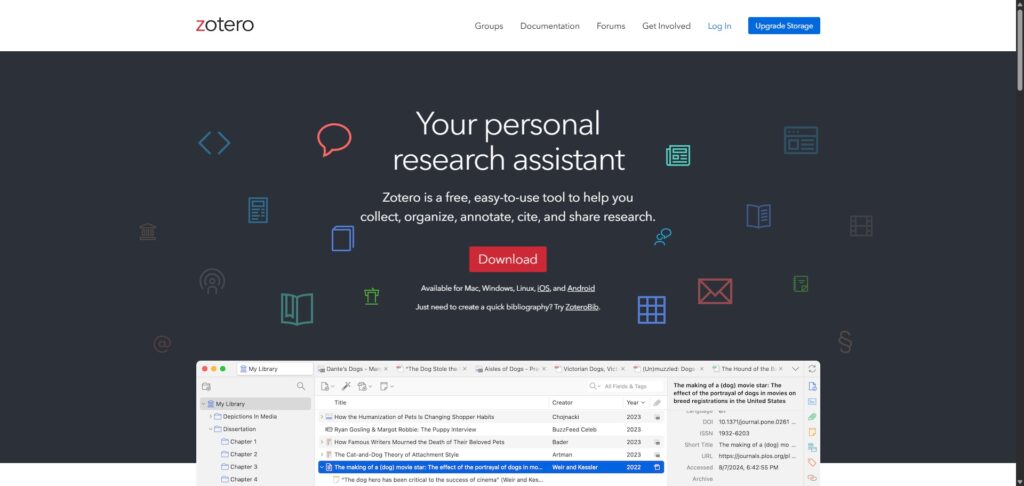Expand the How Famous Writers Mourned item

321,442
